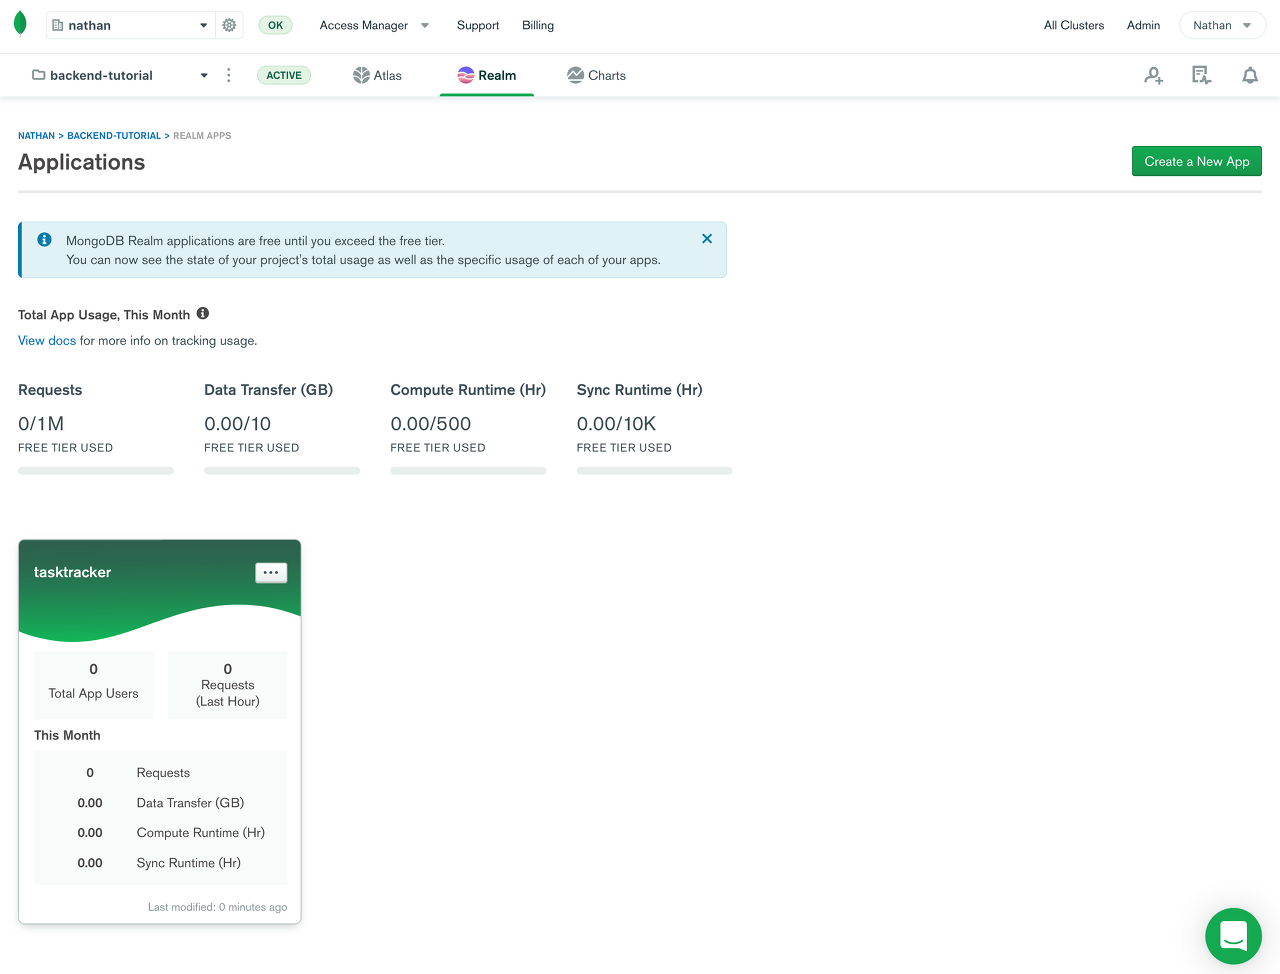Screen dimensions: 1280x974
Task: Switch to the Realm tab
Action: 487,75
